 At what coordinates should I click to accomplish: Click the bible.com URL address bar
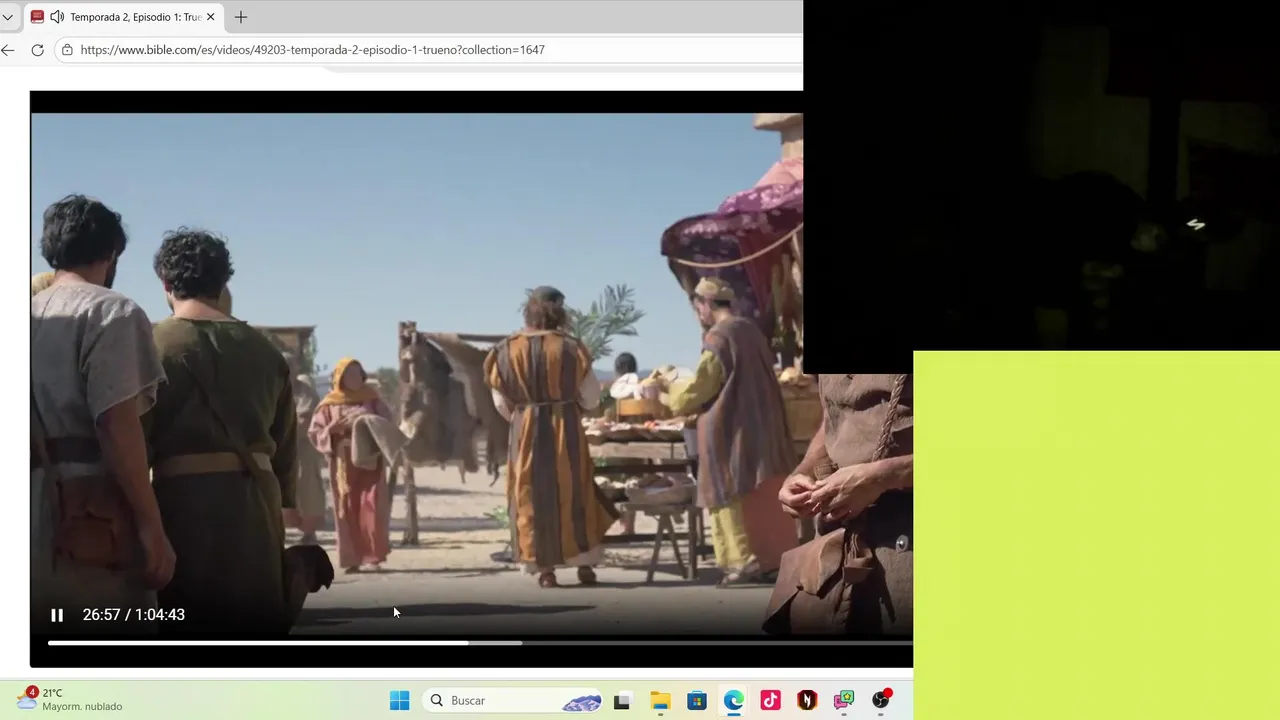click(x=430, y=50)
